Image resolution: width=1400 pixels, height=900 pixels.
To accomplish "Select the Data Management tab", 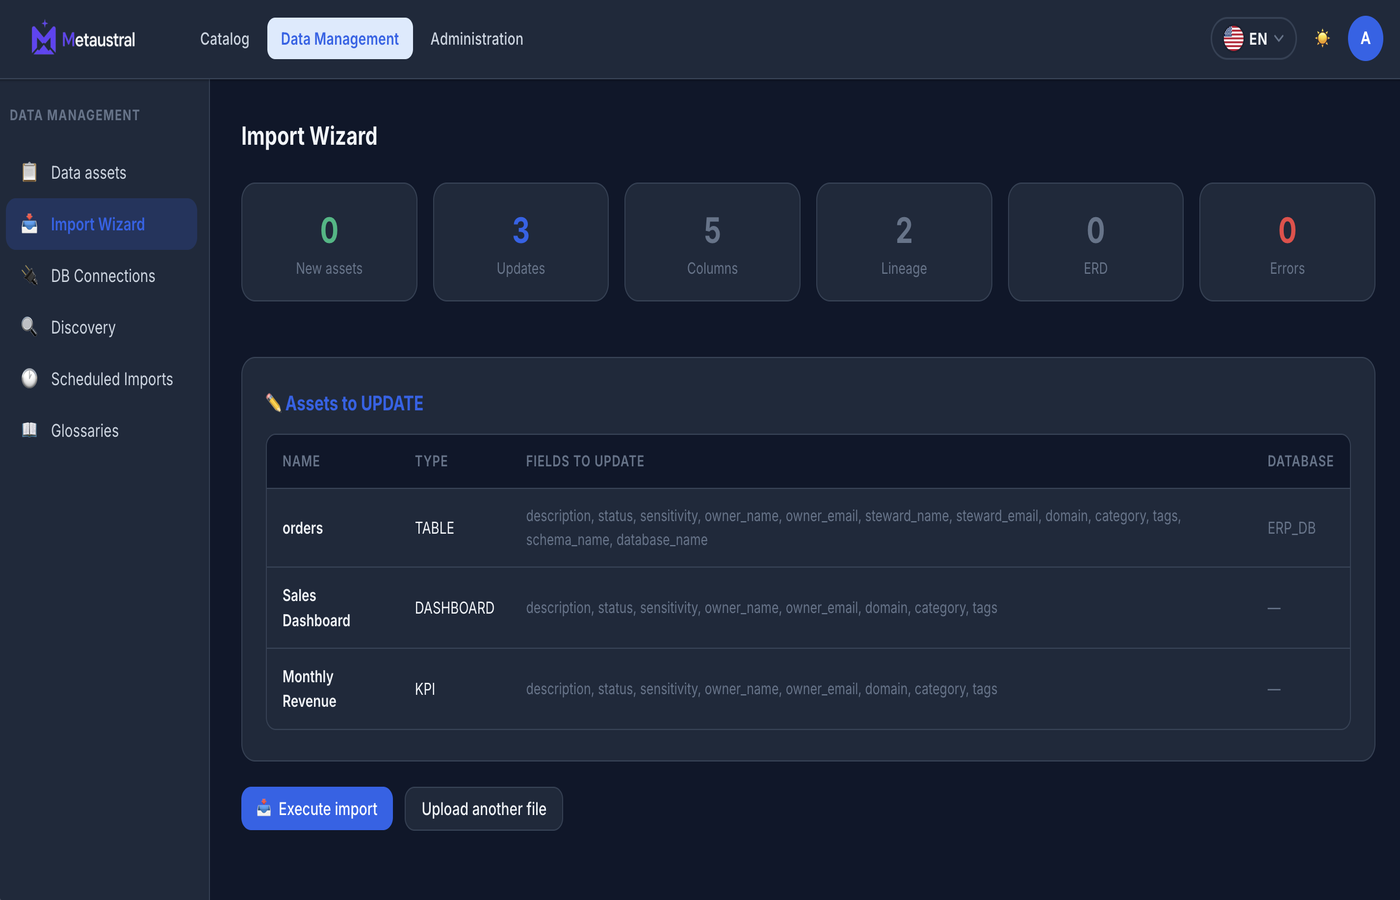I will (x=340, y=38).
